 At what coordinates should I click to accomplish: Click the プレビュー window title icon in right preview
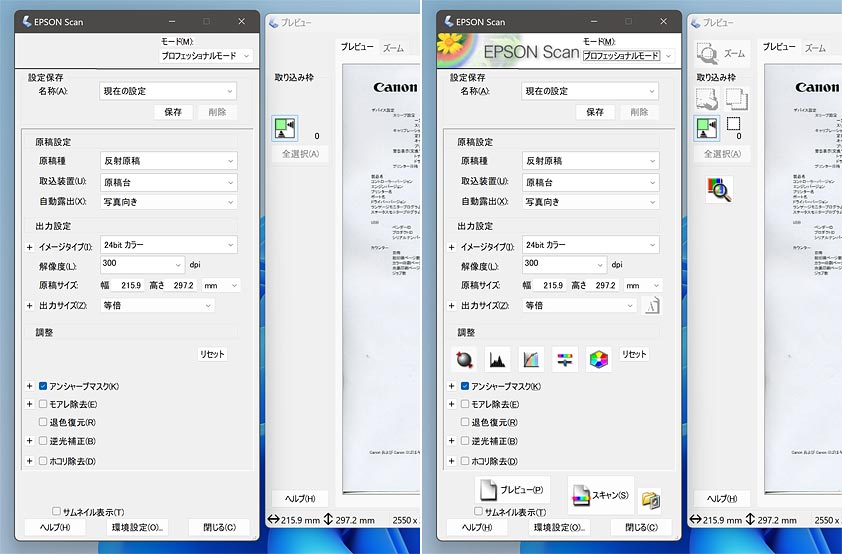(x=696, y=23)
